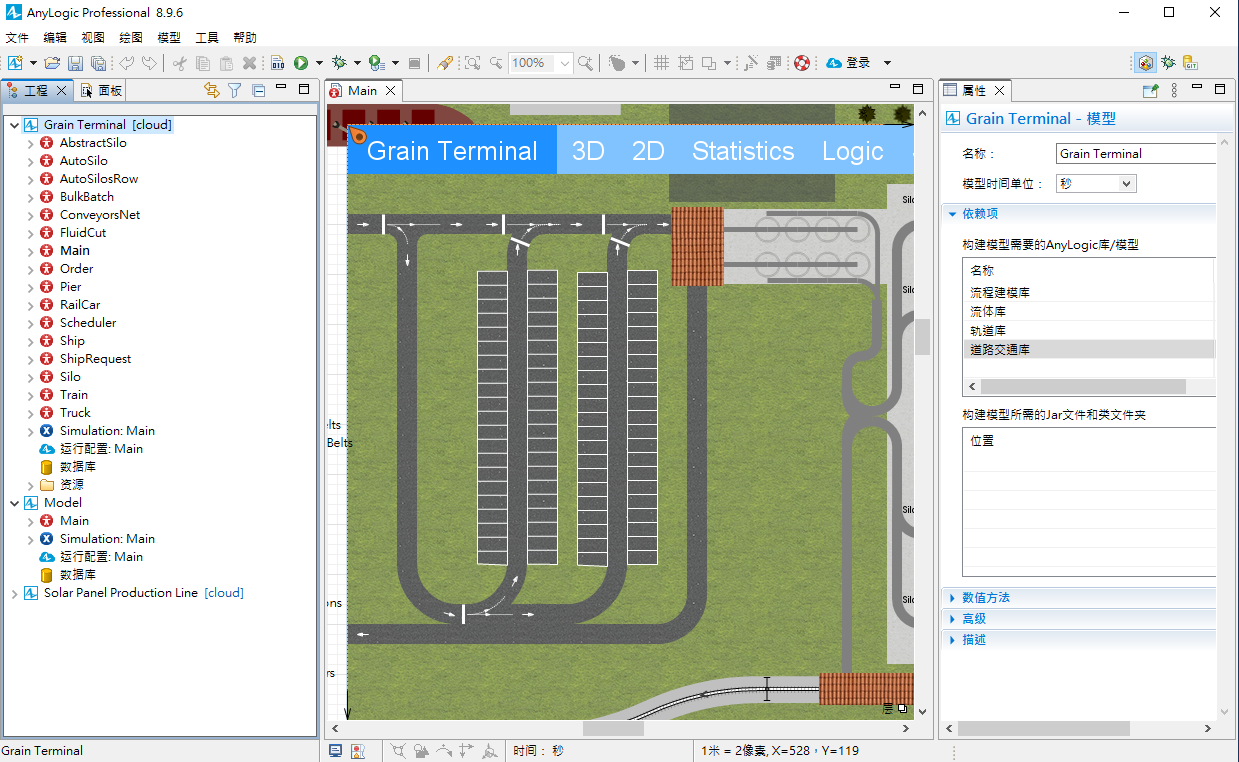This screenshot has width=1239, height=762.
Task: Switch to the 面板 tab
Action: tap(101, 90)
